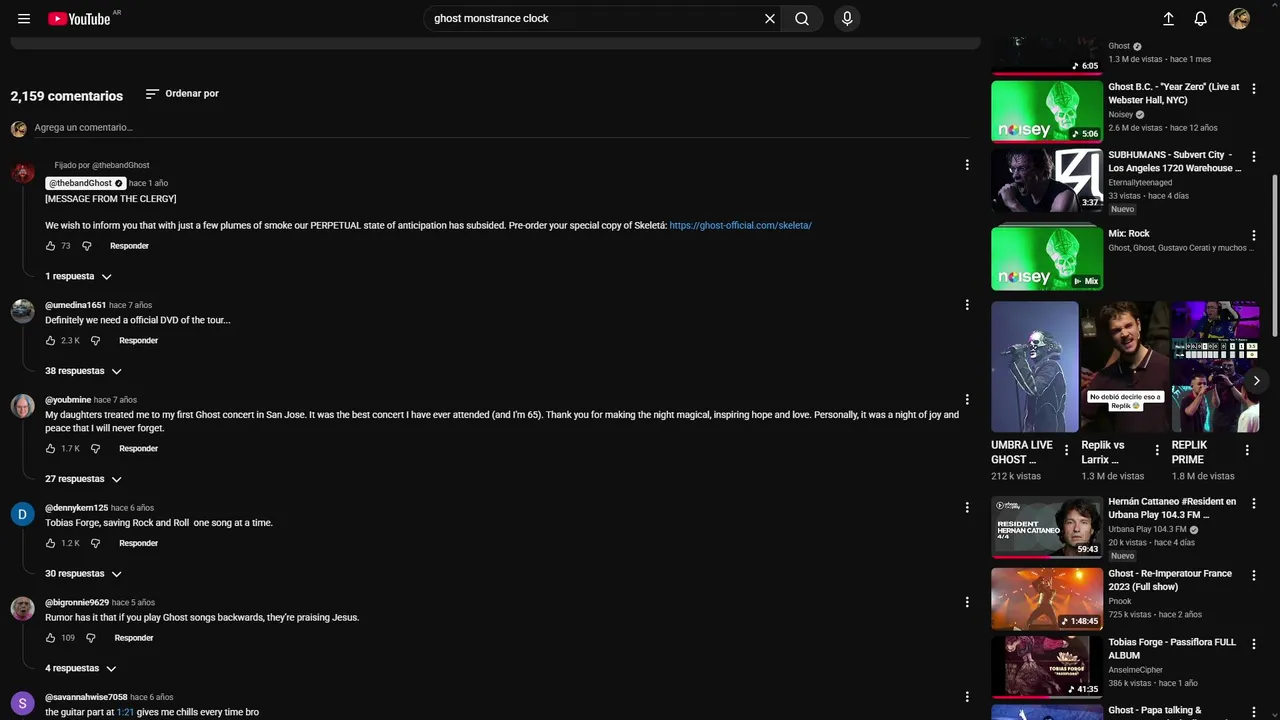Expand '30 respuestas' replies
The width and height of the screenshot is (1280, 720).
pos(83,574)
